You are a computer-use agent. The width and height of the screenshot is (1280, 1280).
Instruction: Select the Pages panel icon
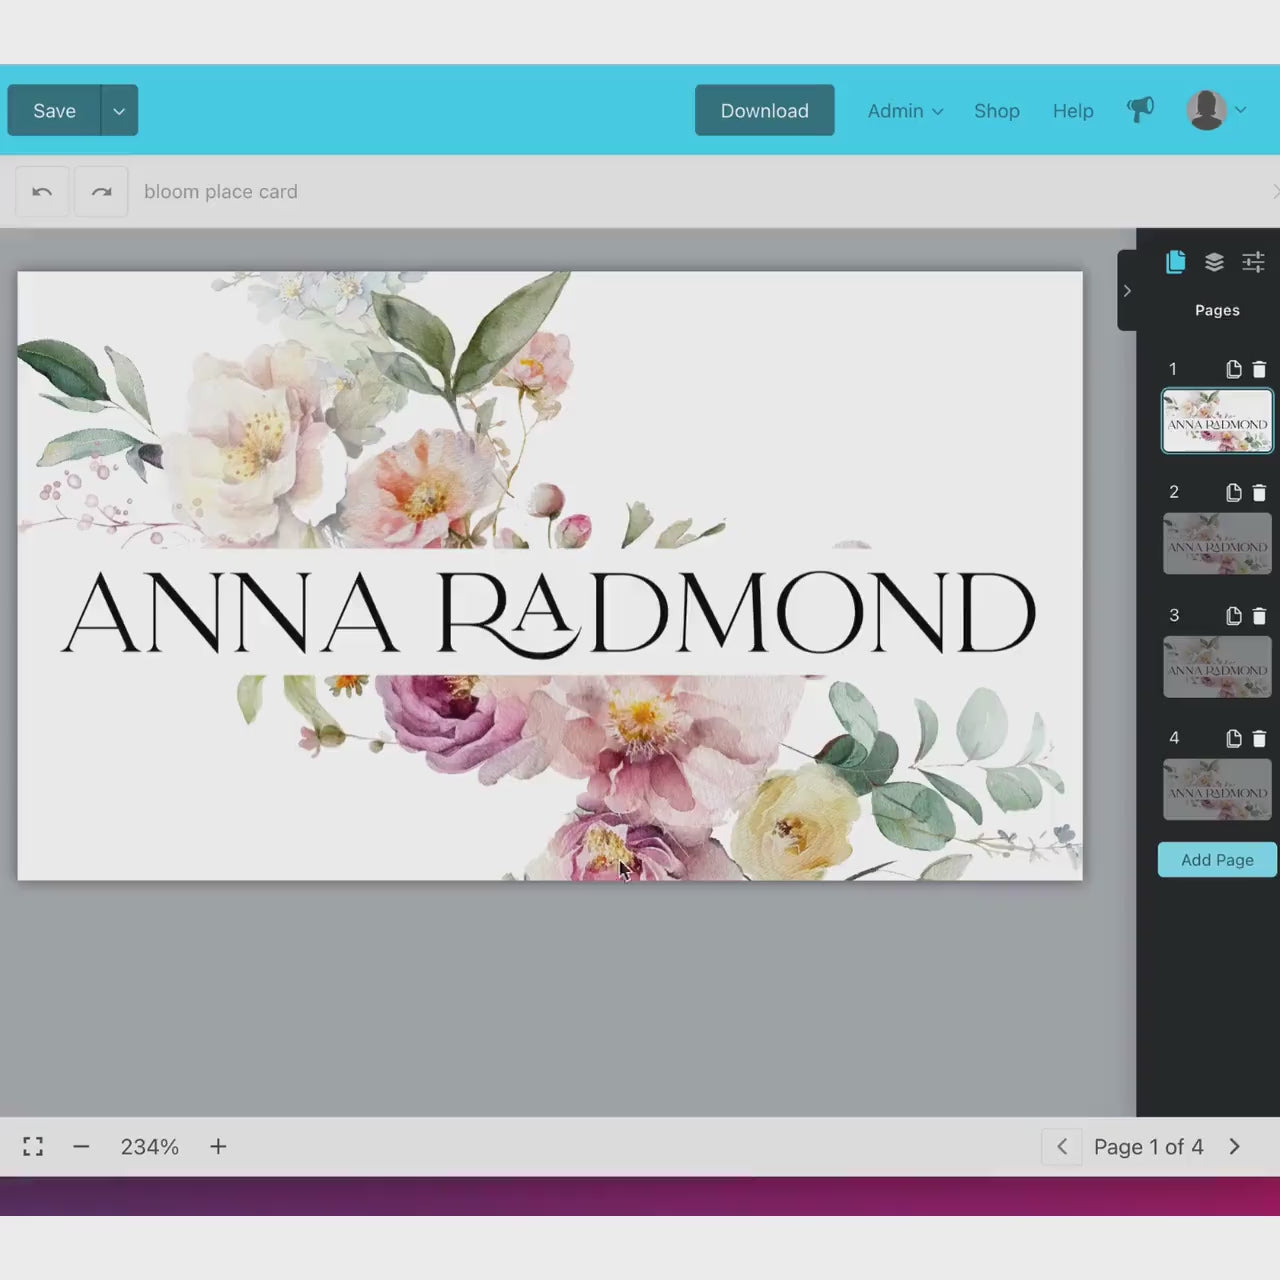coord(1176,262)
